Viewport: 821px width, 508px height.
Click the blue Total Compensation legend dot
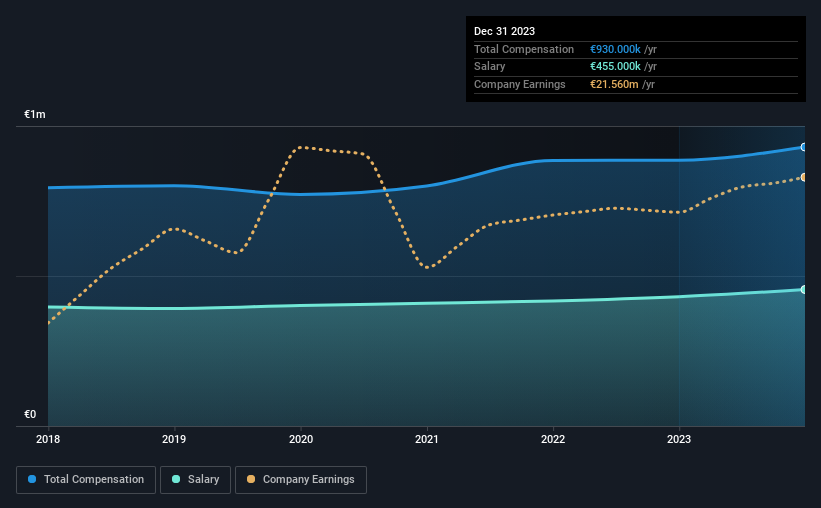tap(32, 479)
